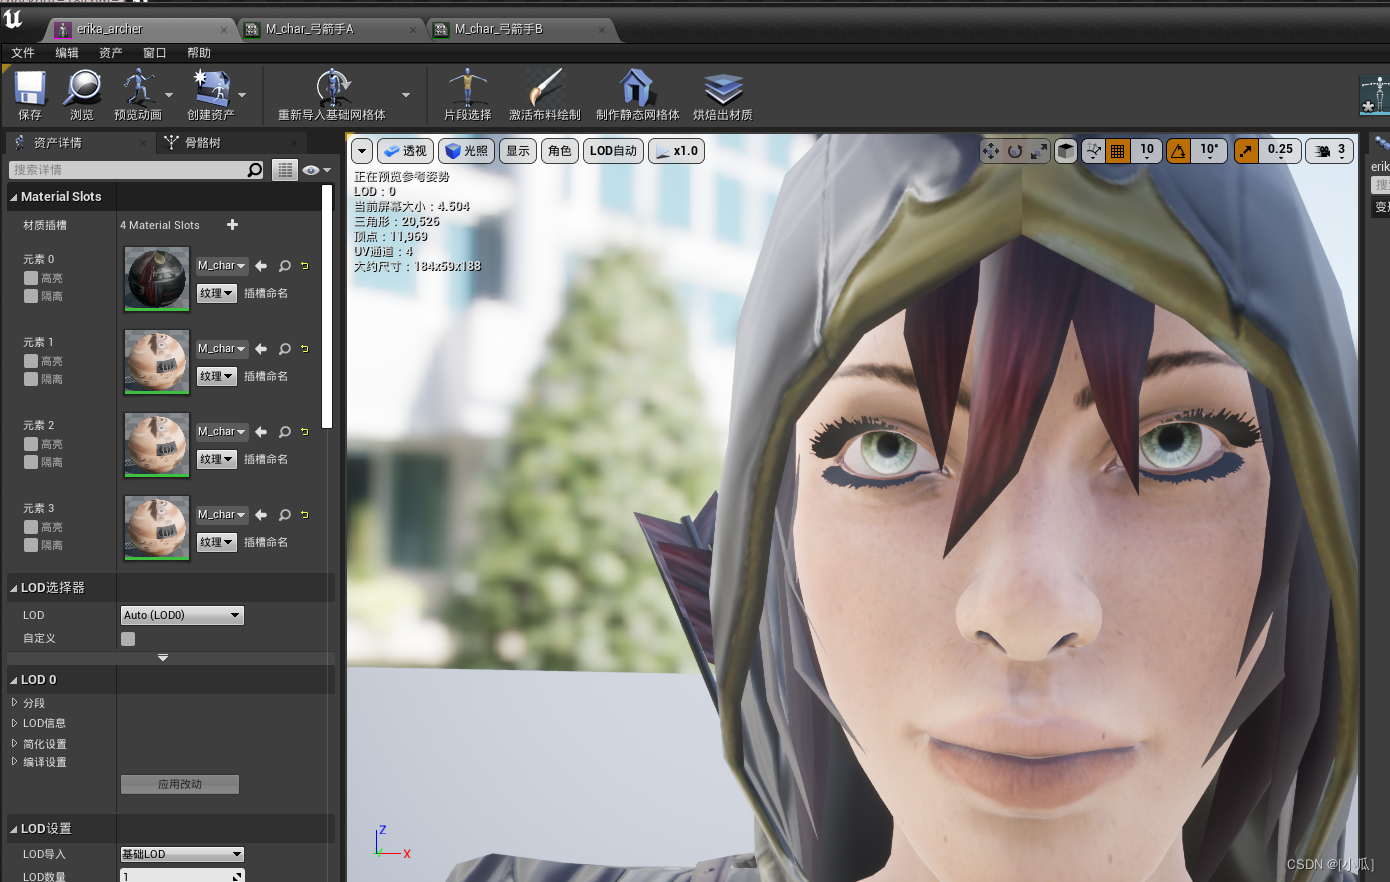The width and height of the screenshot is (1390, 882).
Task: Enable 隔离 checkbox for 元素 0
Action: pos(31,296)
